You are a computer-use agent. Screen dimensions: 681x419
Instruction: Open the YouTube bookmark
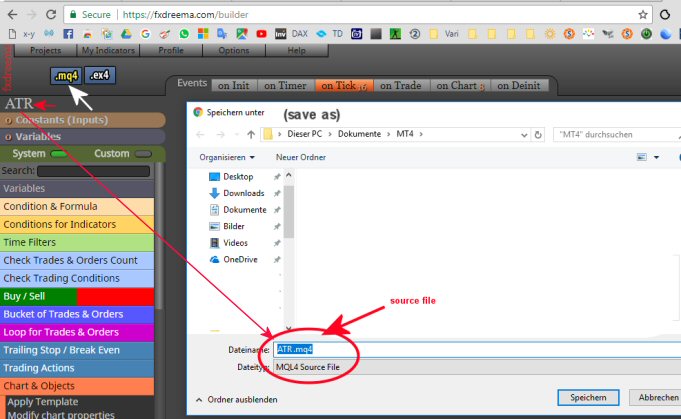(261, 34)
